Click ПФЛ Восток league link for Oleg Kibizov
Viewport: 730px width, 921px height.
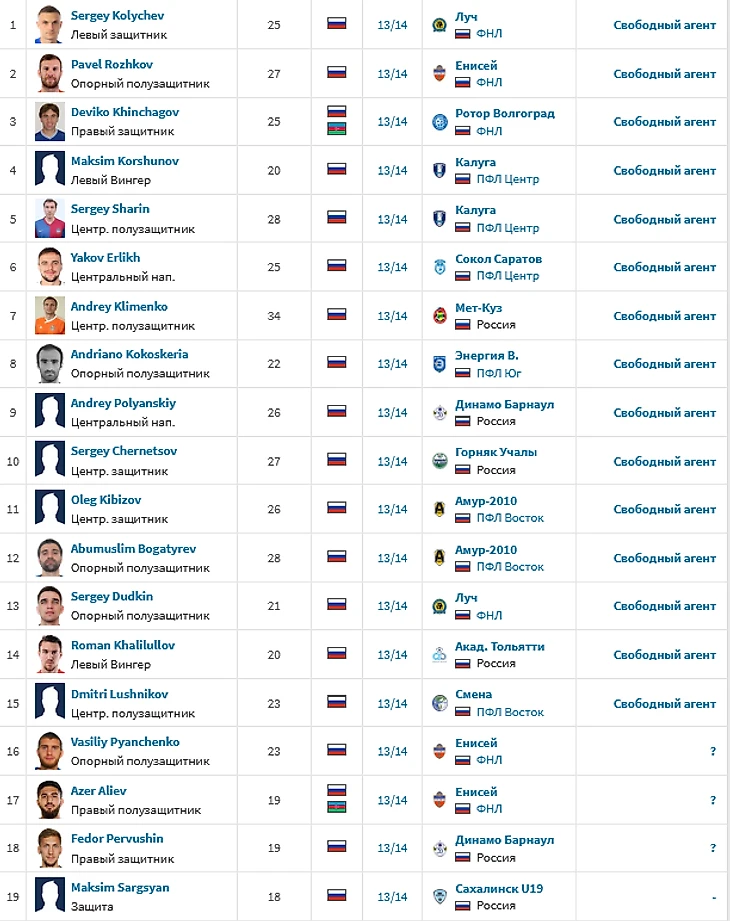[510, 518]
